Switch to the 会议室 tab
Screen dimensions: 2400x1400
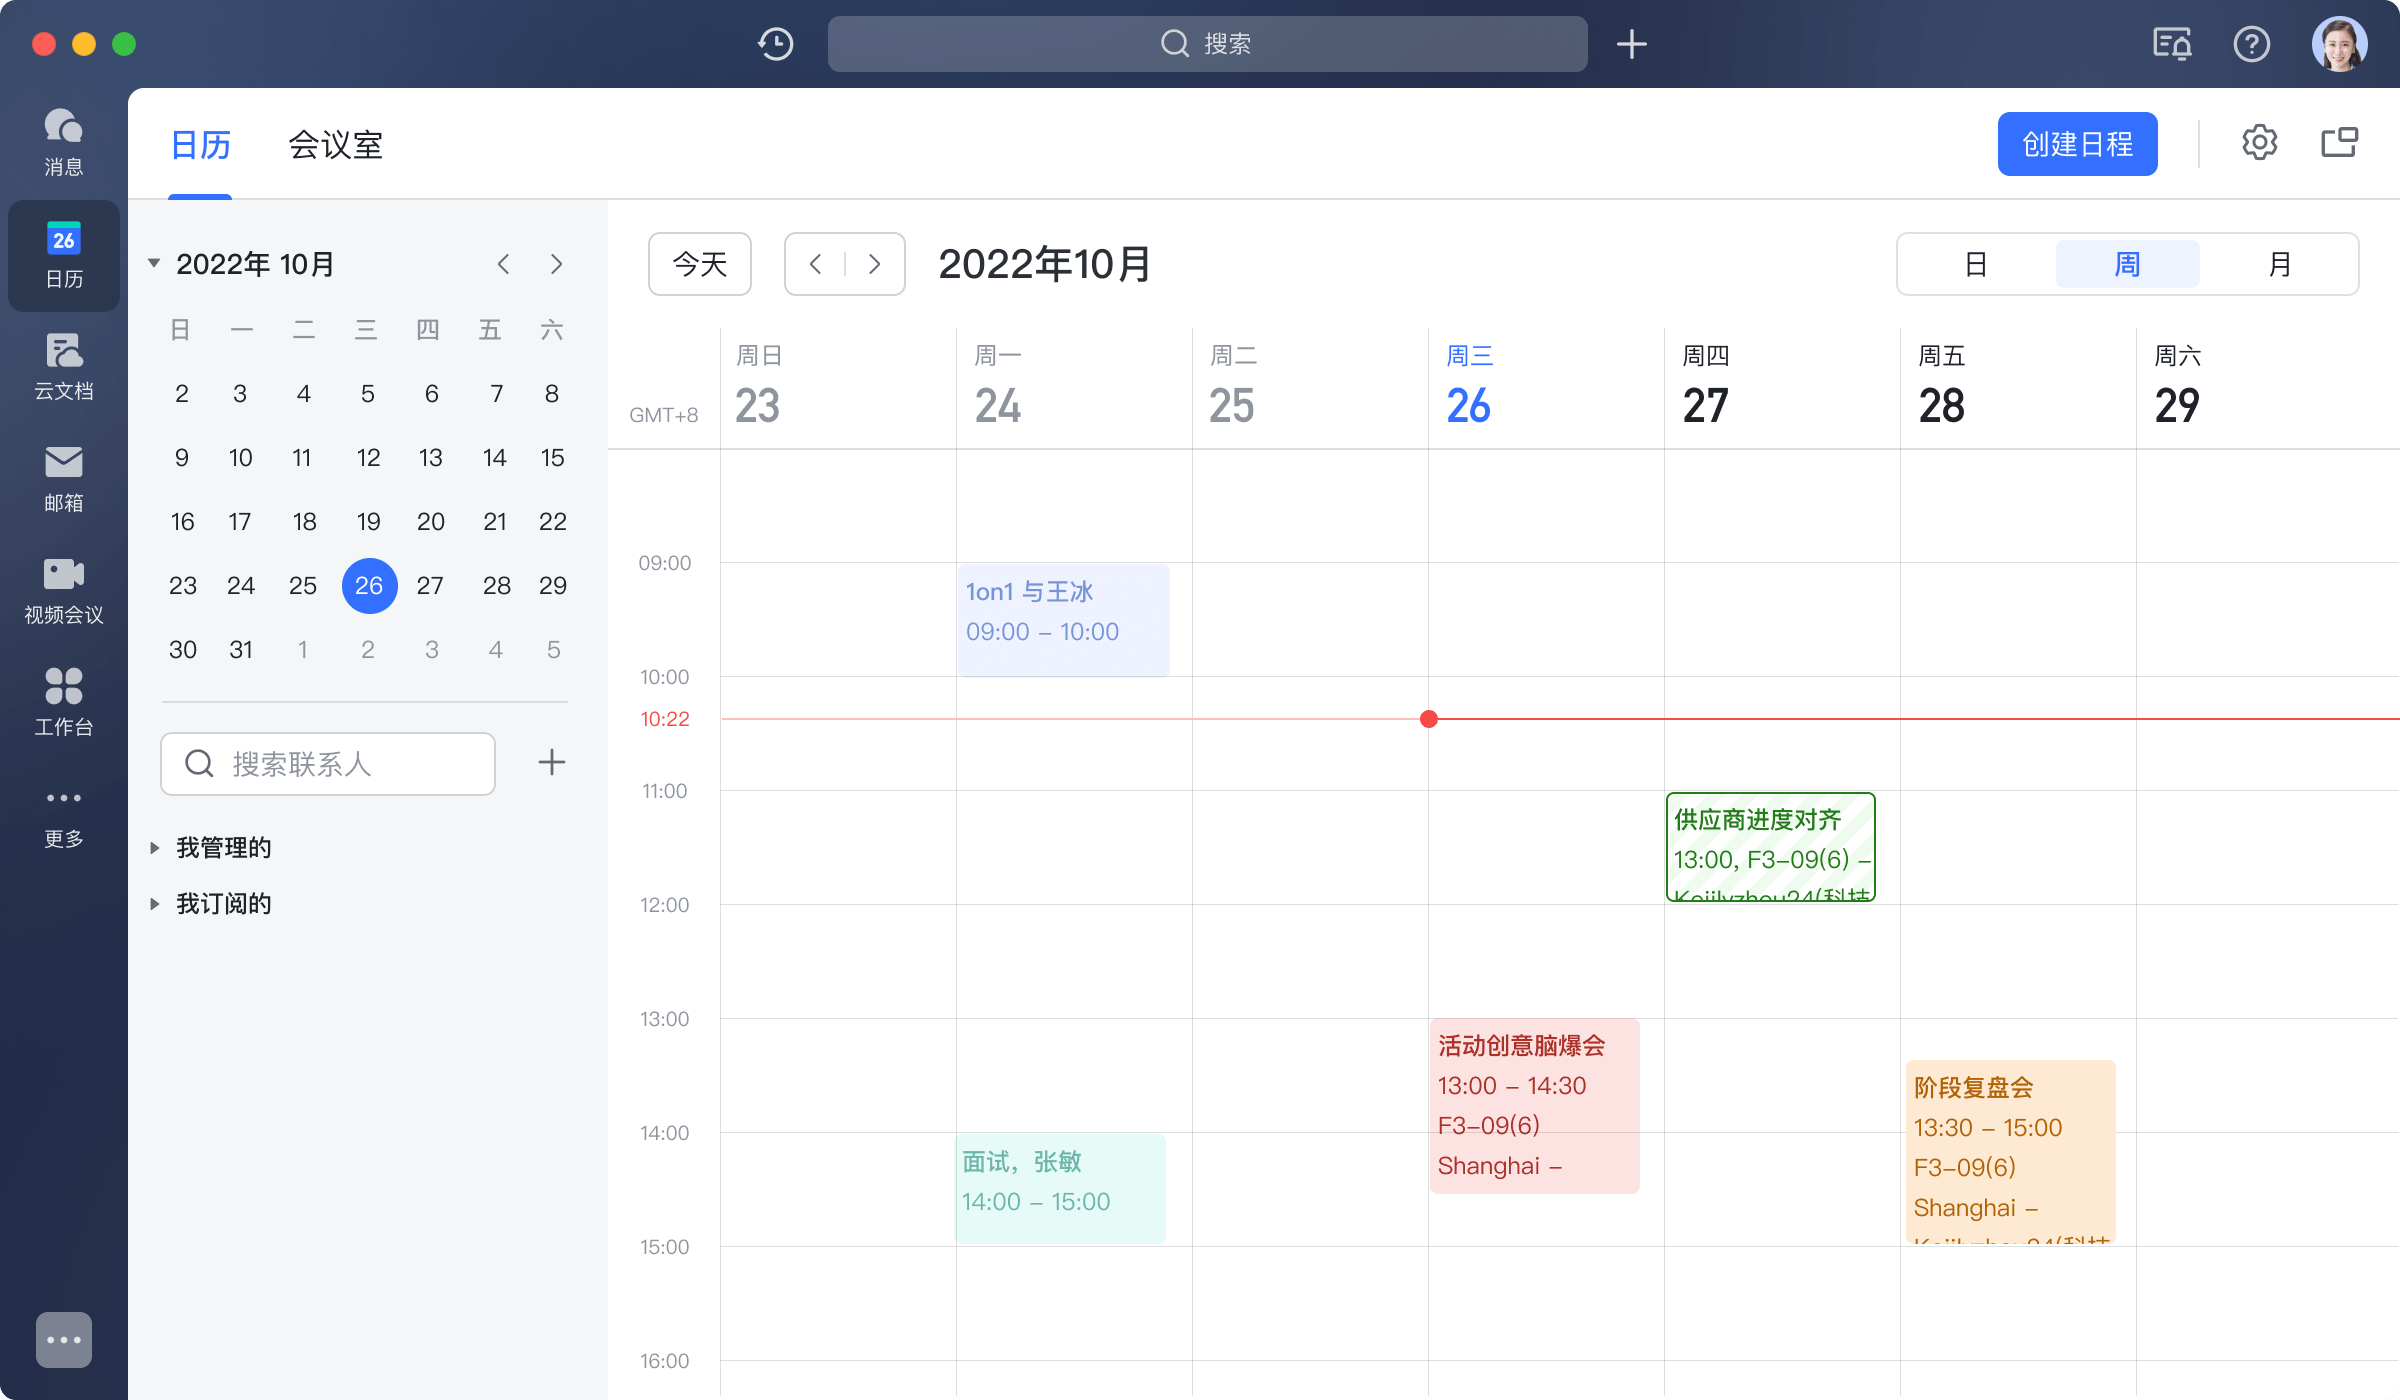pos(335,145)
